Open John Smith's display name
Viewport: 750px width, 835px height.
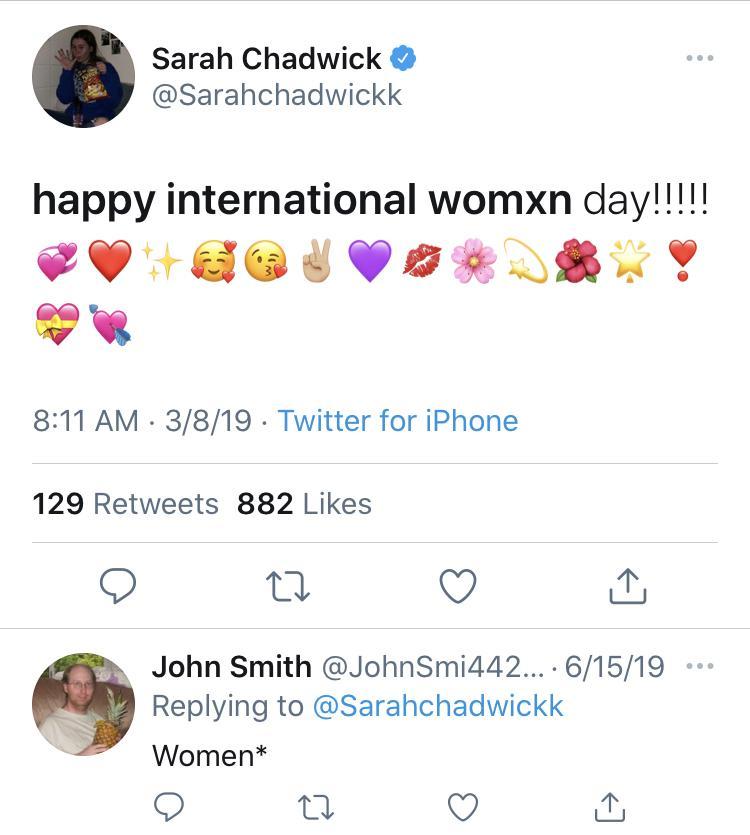tap(232, 666)
